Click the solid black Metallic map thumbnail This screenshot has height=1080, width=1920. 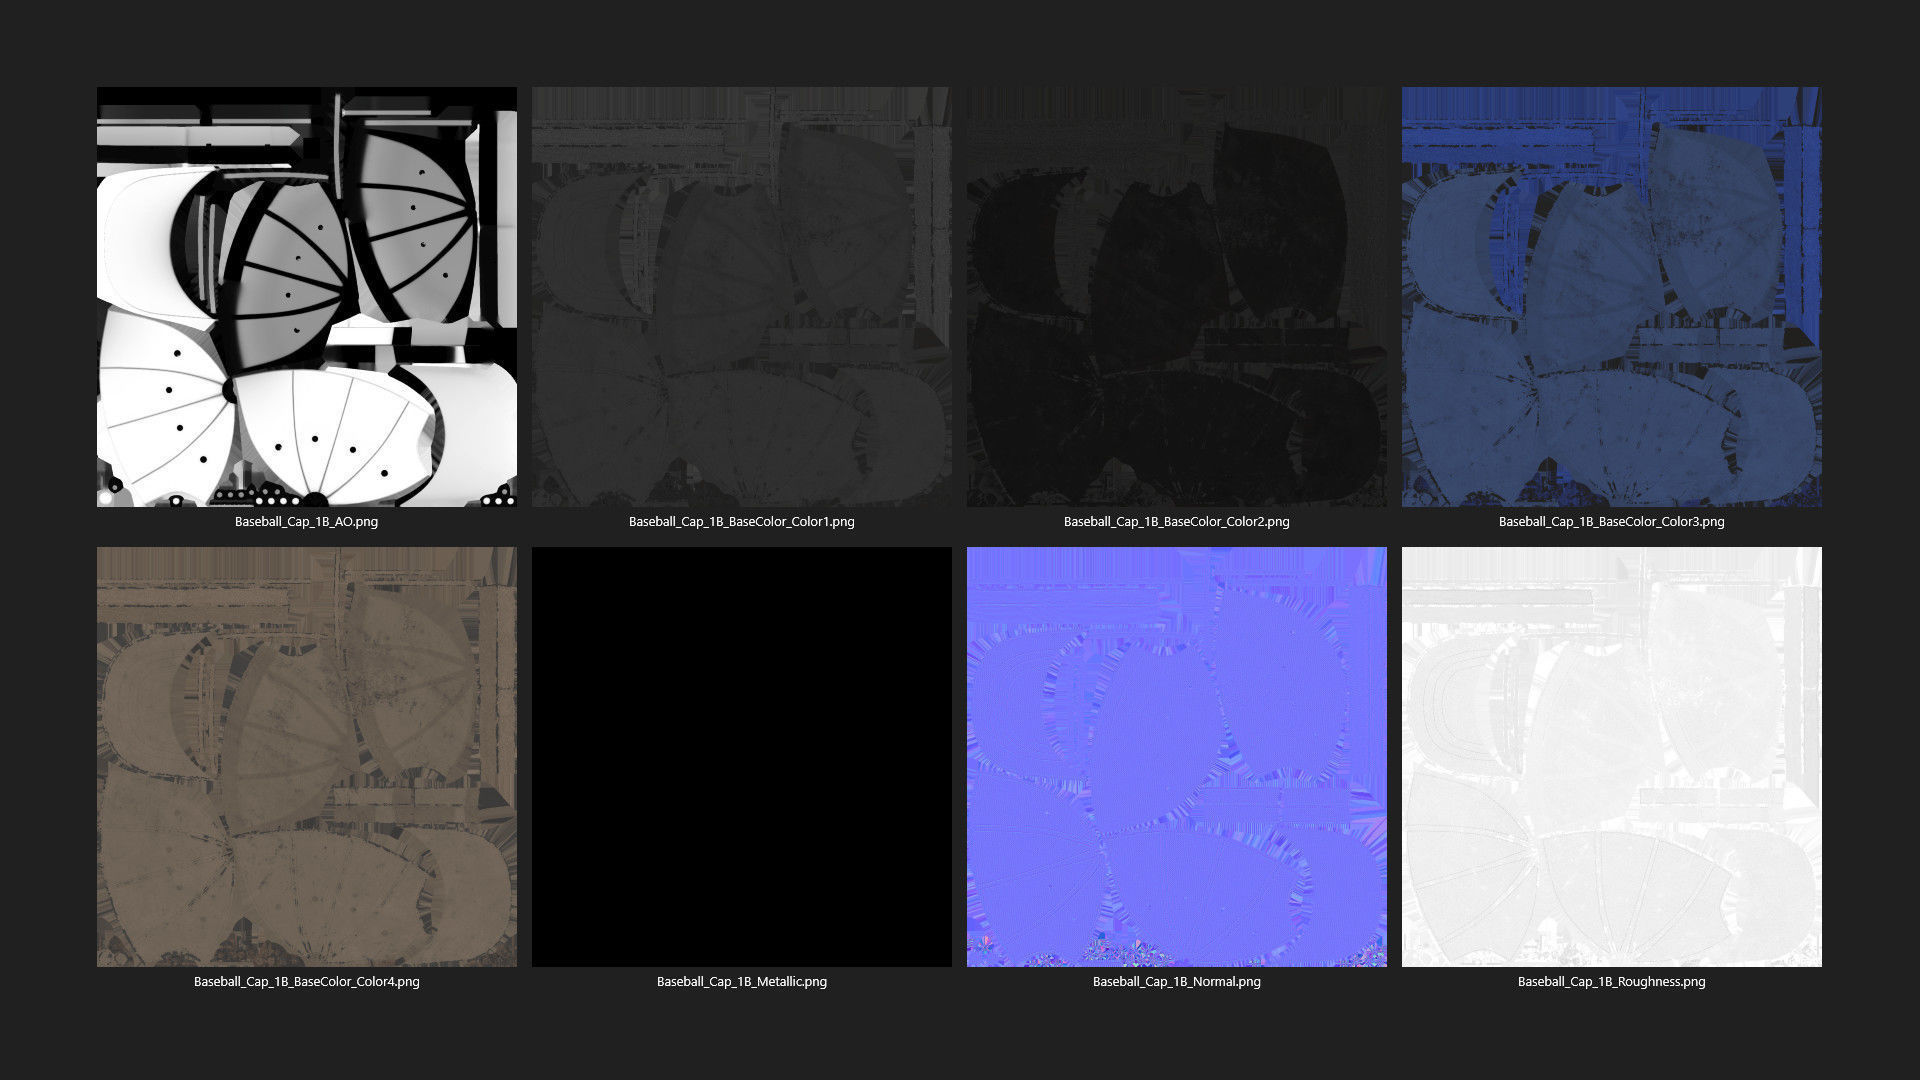741,756
